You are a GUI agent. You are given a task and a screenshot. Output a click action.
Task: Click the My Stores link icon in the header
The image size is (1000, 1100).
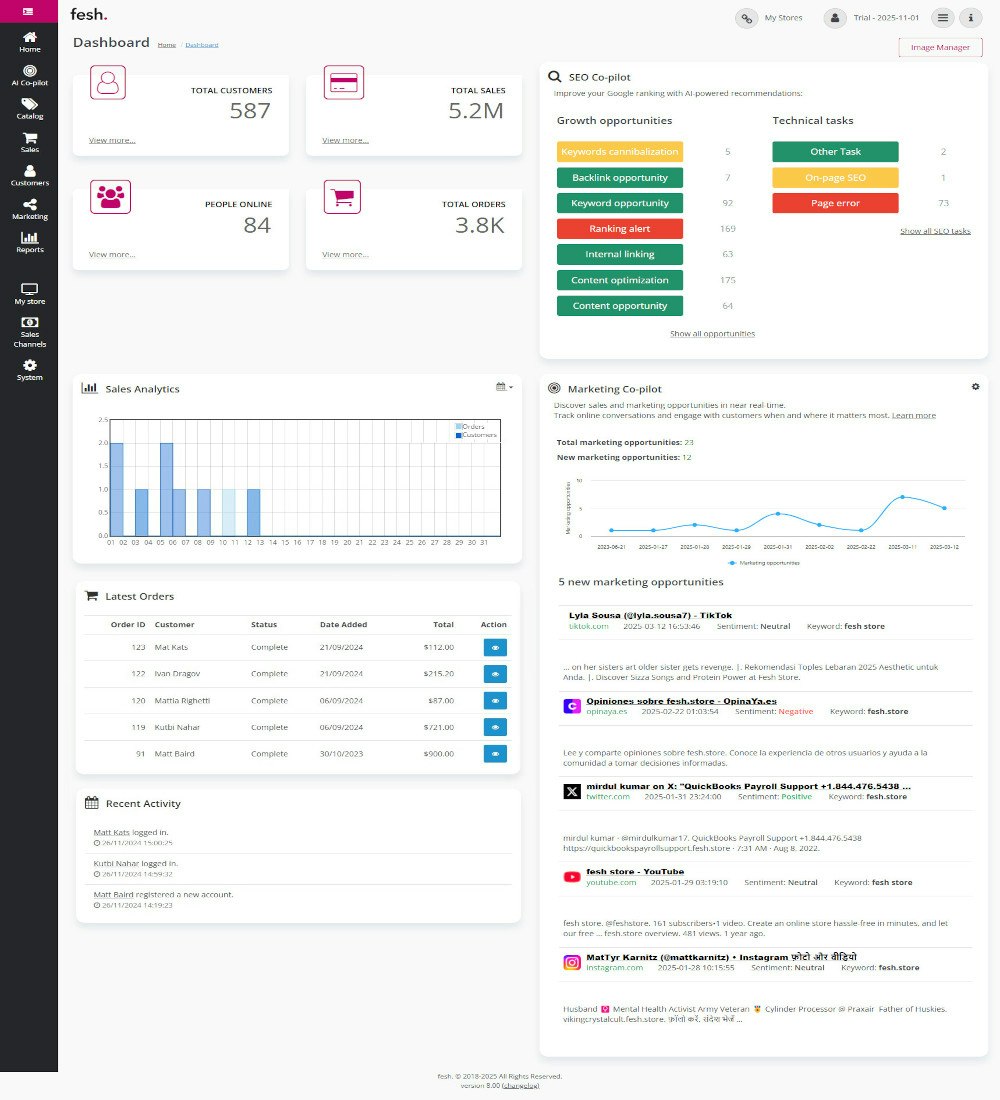(746, 18)
